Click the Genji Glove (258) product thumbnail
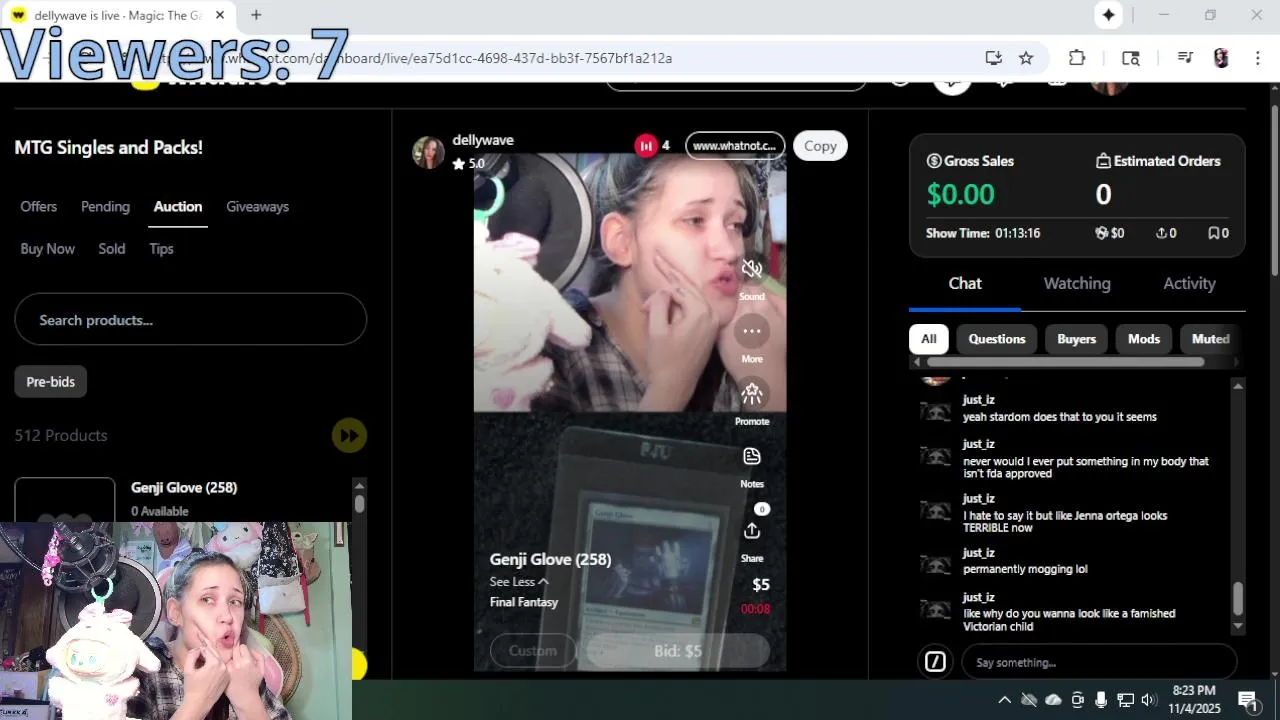The image size is (1280, 720). pyautogui.click(x=64, y=499)
